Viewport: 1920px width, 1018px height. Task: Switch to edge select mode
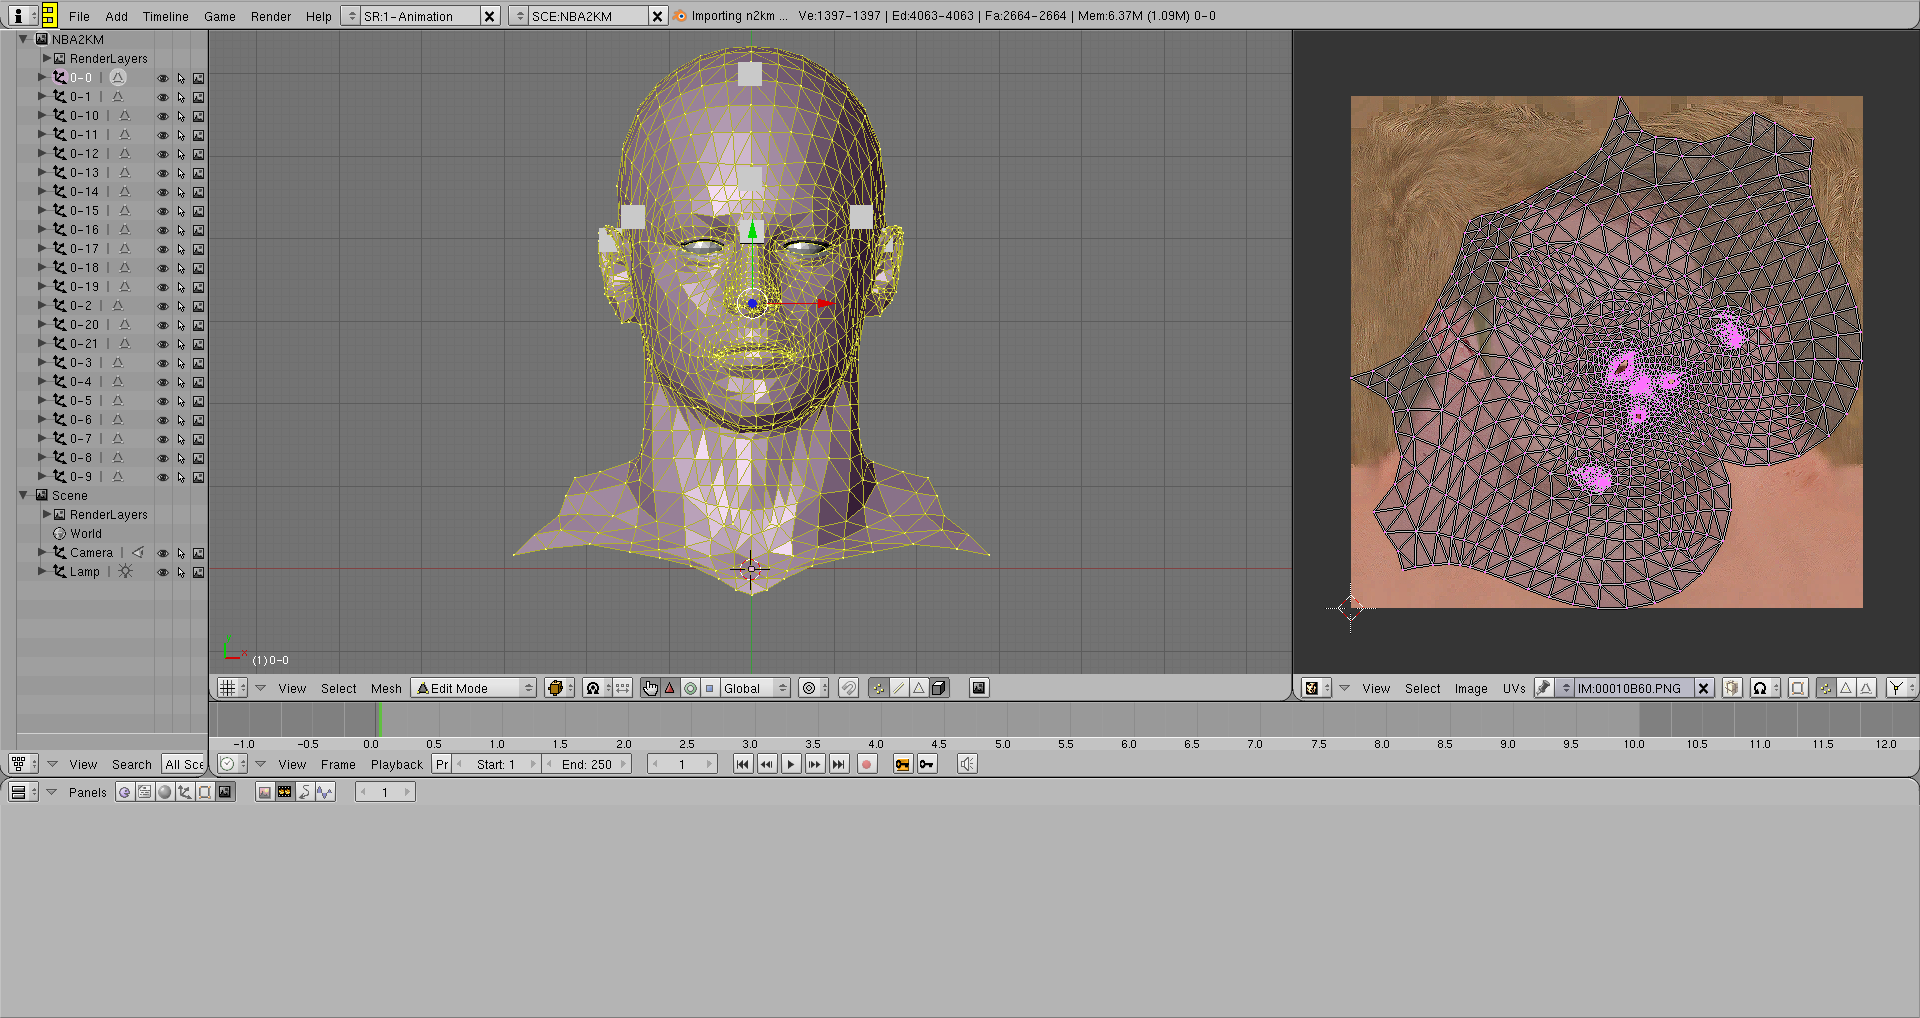click(x=898, y=688)
